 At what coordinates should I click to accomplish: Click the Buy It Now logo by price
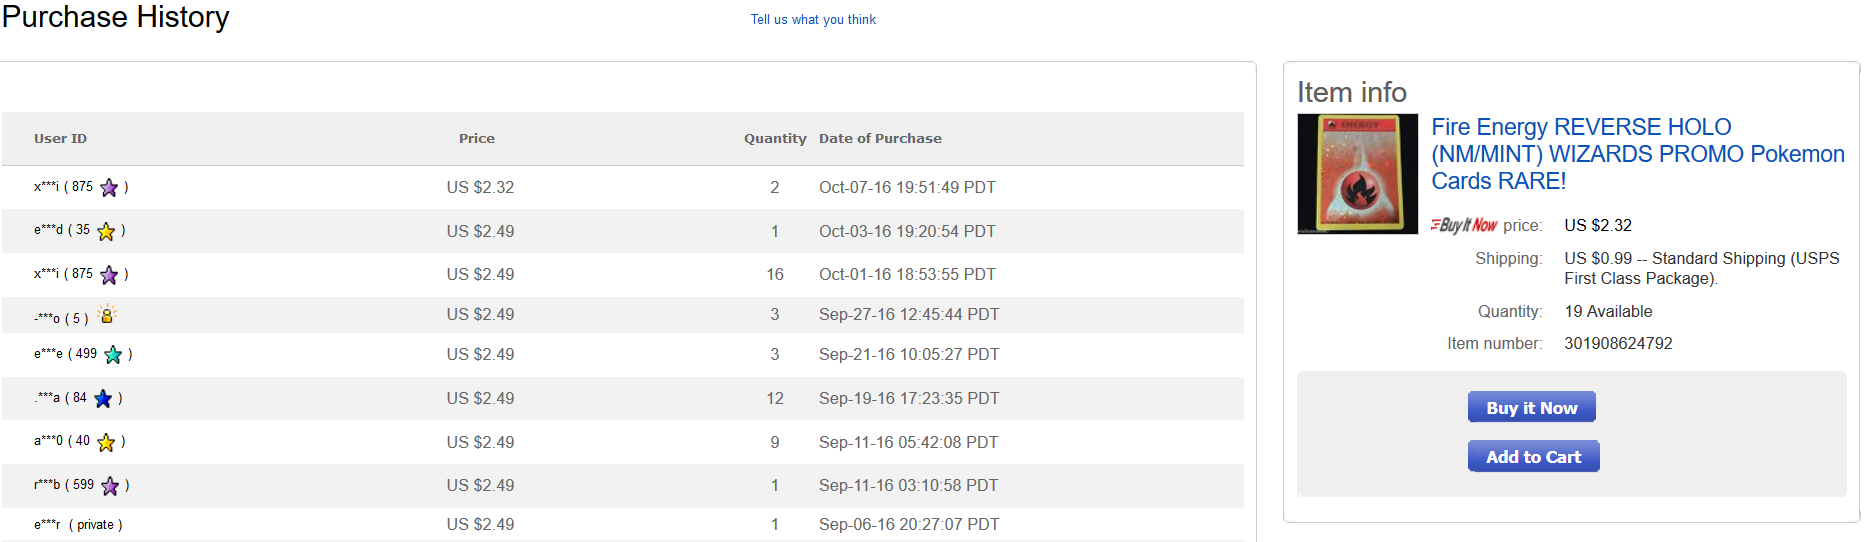point(1464,225)
